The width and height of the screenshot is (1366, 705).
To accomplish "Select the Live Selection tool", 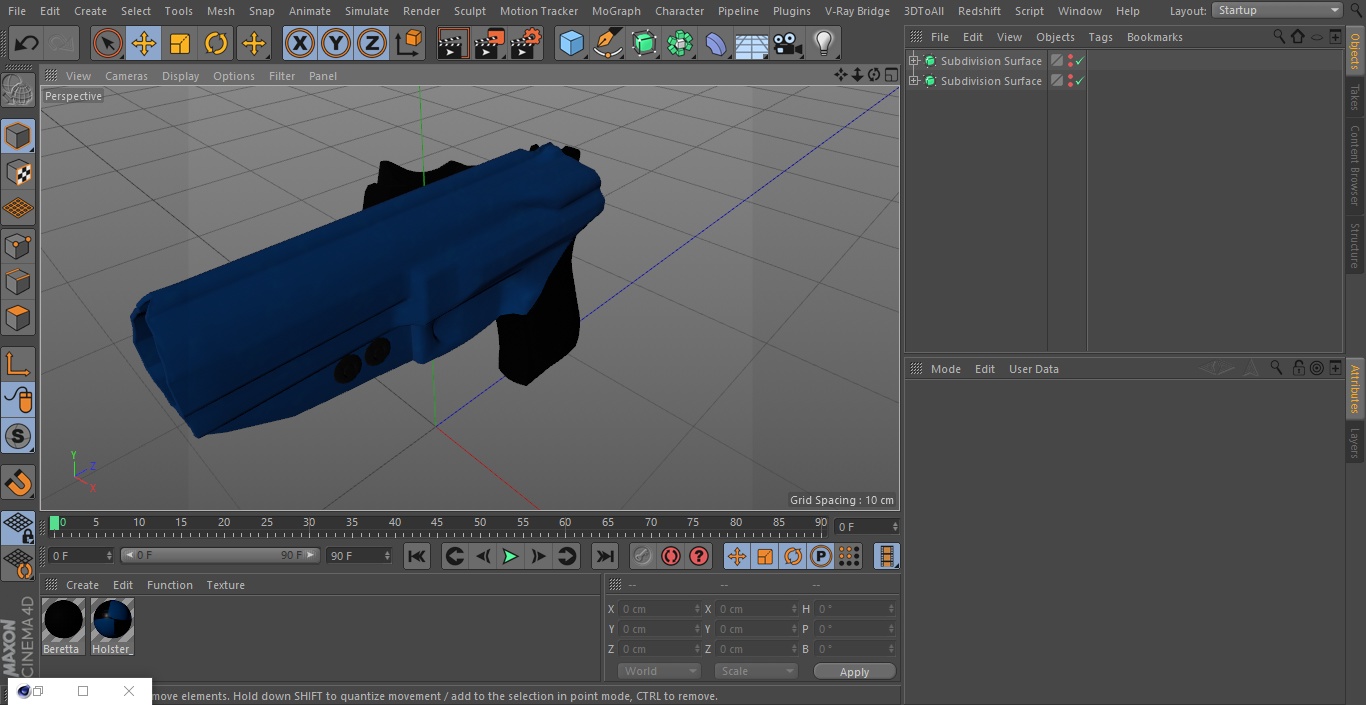I will coord(107,43).
